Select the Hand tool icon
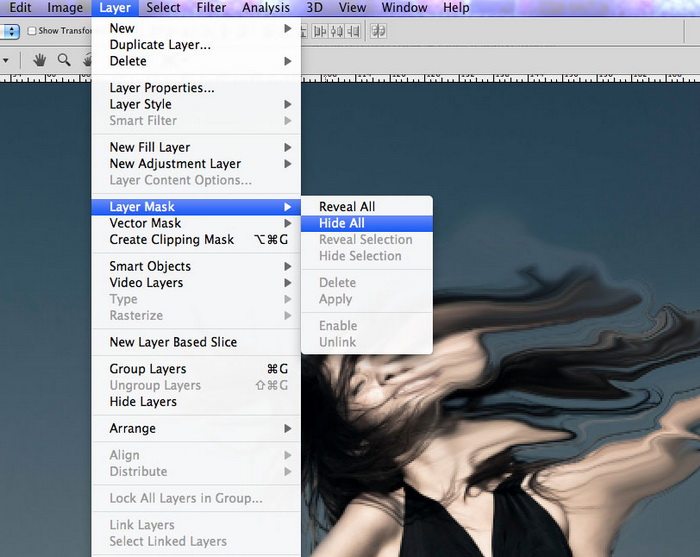Screen dimensions: 700x557 [x=39, y=60]
